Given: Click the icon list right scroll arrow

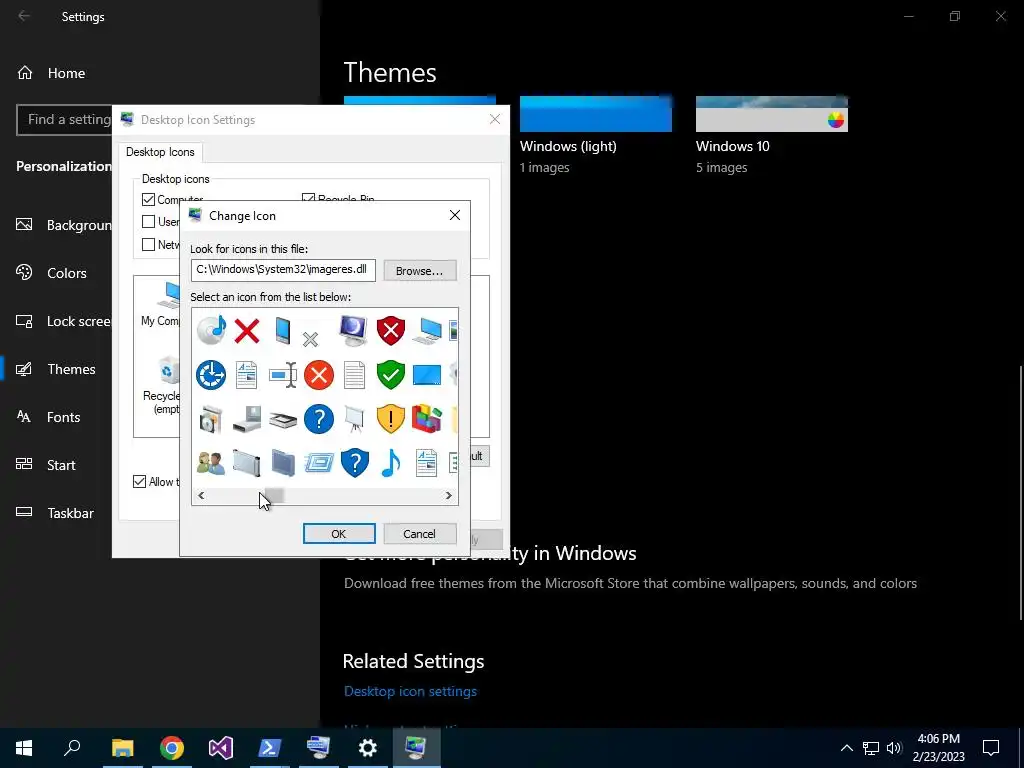Looking at the screenshot, I should [449, 496].
